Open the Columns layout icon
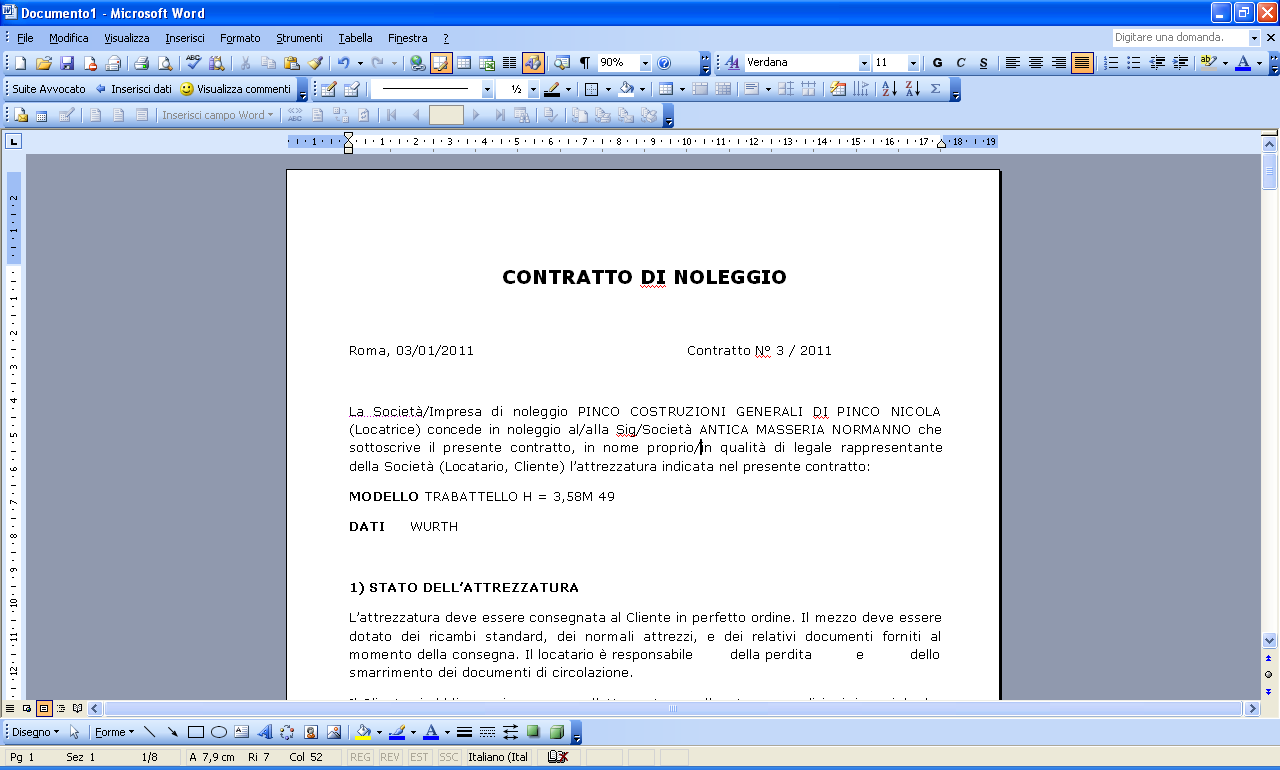This screenshot has width=1280, height=770. [510, 63]
